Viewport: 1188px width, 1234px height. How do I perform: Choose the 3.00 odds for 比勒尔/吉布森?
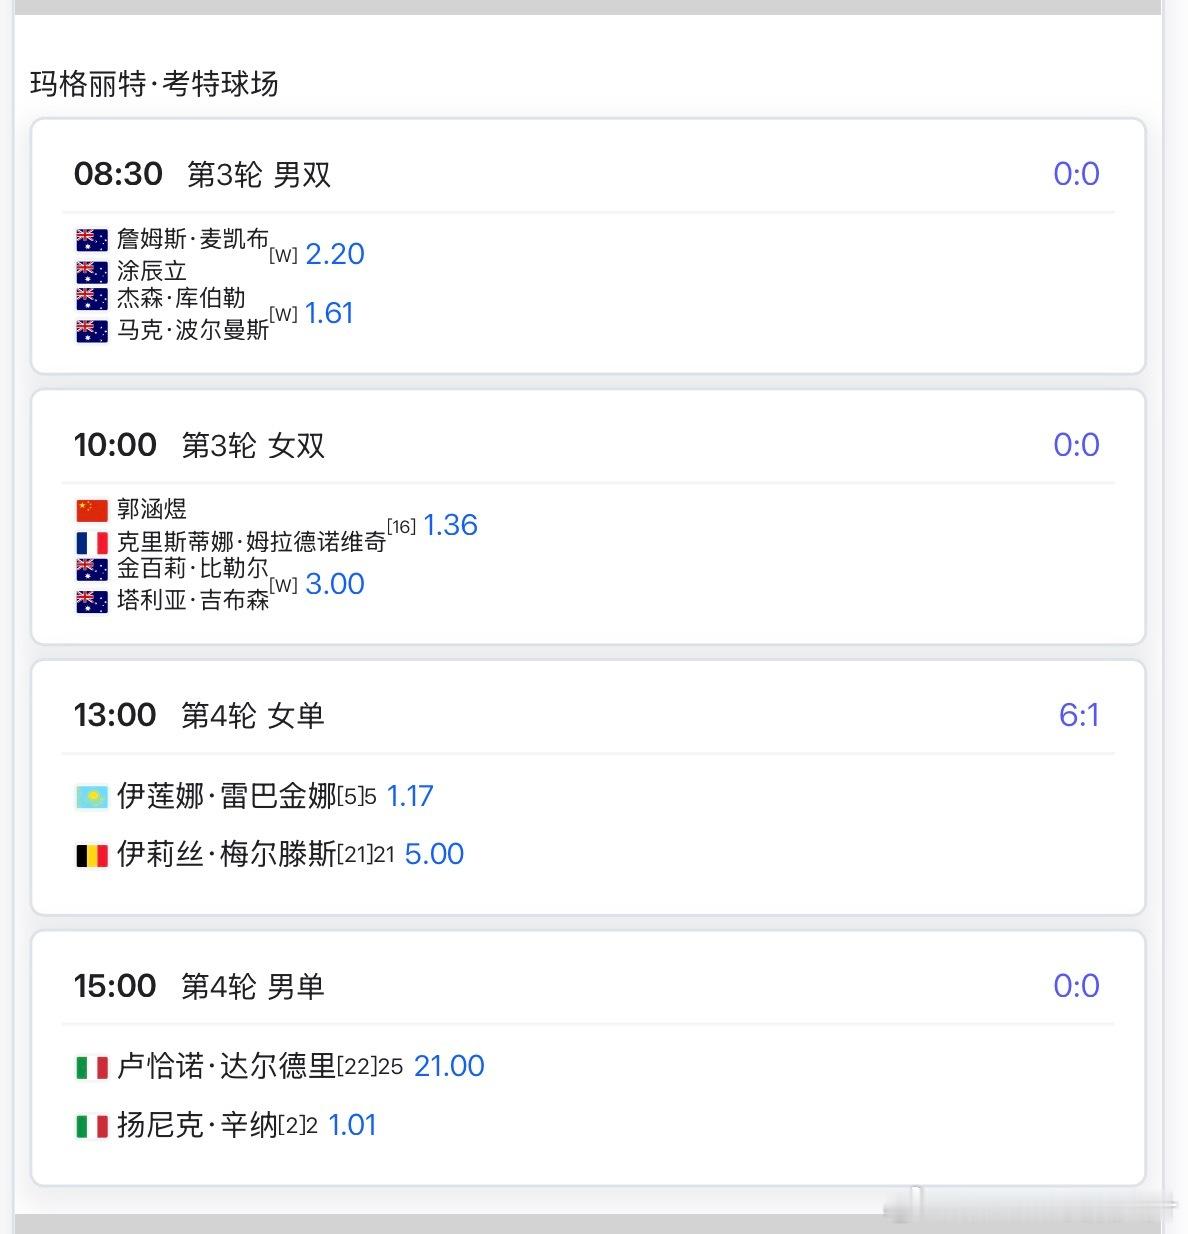[x=335, y=584]
